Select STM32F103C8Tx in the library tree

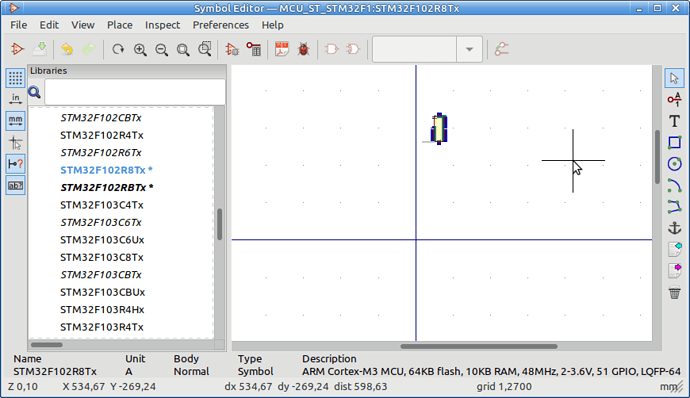(102, 257)
